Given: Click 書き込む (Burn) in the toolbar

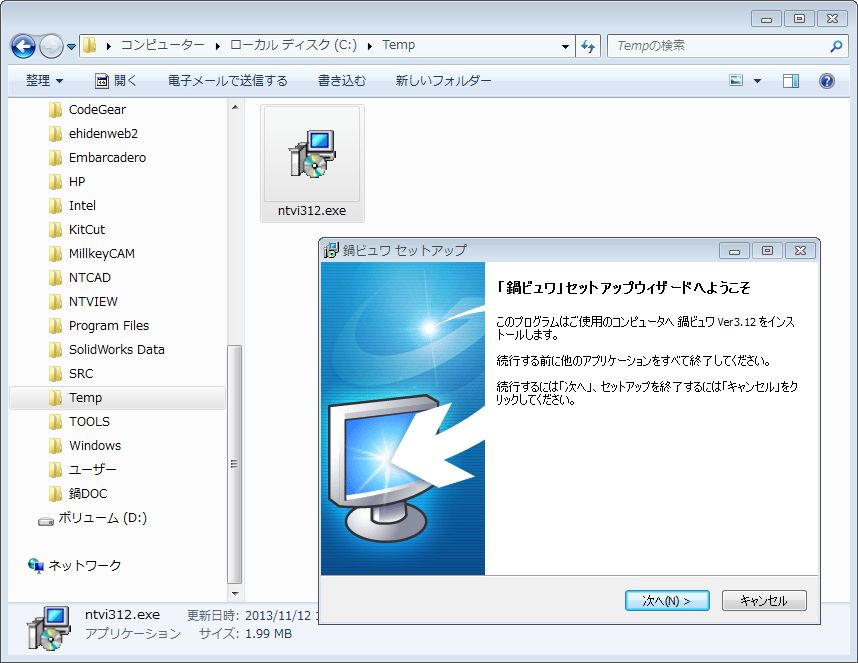Looking at the screenshot, I should pyautogui.click(x=342, y=81).
